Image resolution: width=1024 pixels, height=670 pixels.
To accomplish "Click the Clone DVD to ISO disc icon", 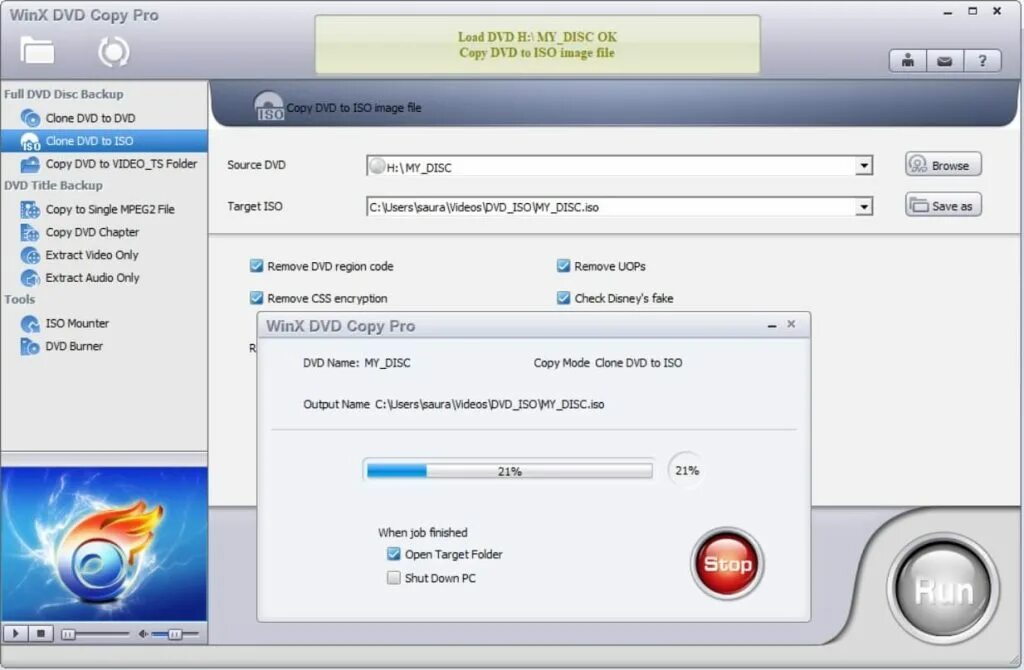I will coord(30,141).
